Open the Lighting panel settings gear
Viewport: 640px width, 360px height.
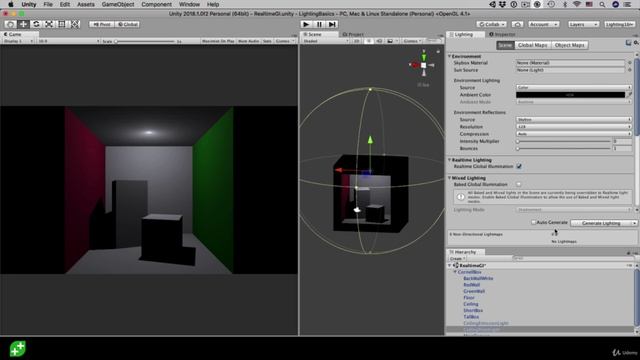pyautogui.click(x=636, y=42)
